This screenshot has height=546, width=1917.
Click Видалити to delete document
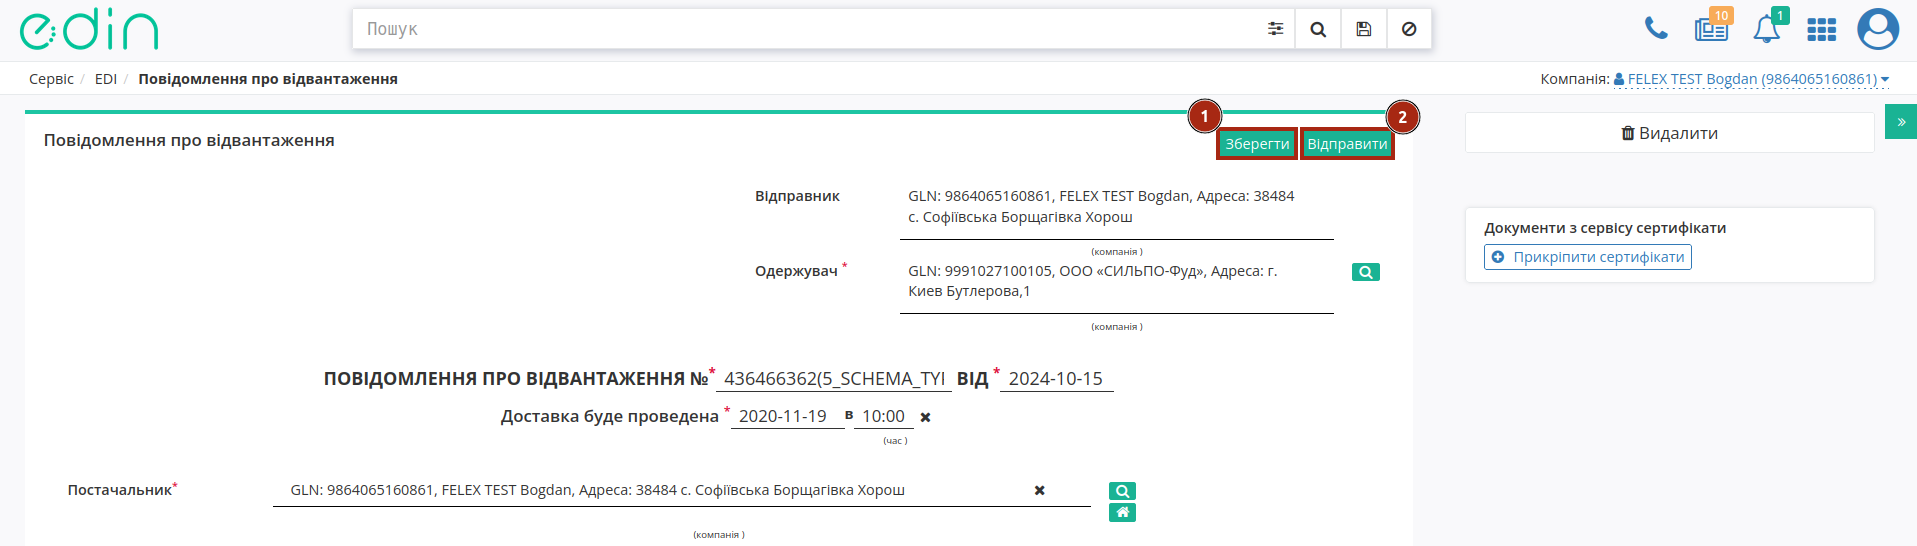coord(1669,133)
